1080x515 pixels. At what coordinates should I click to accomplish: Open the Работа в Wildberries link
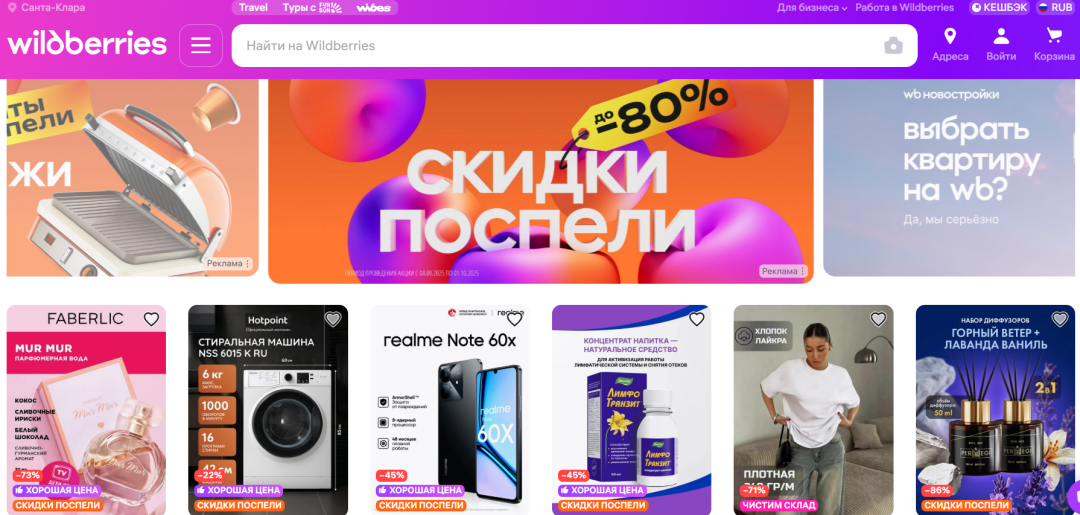pos(904,8)
